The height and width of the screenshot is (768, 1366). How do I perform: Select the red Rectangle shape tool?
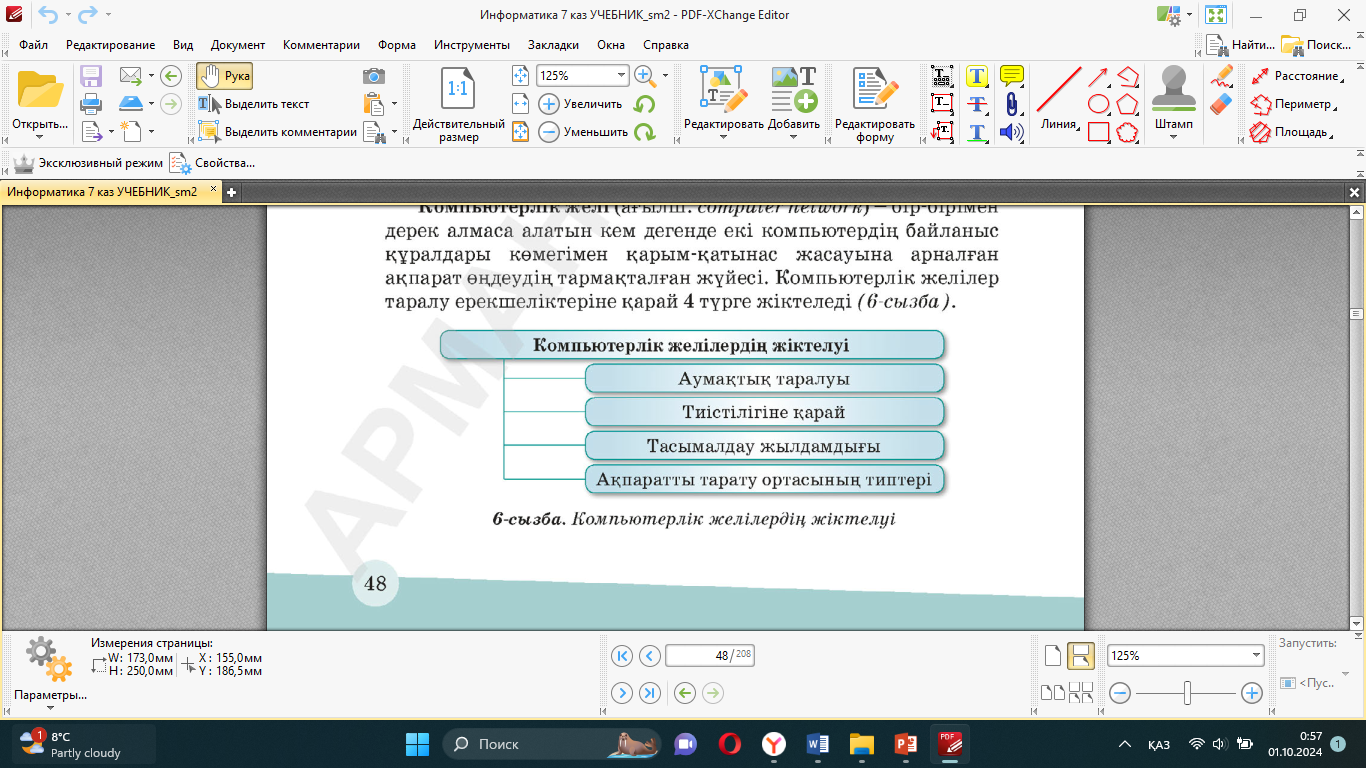1099,131
